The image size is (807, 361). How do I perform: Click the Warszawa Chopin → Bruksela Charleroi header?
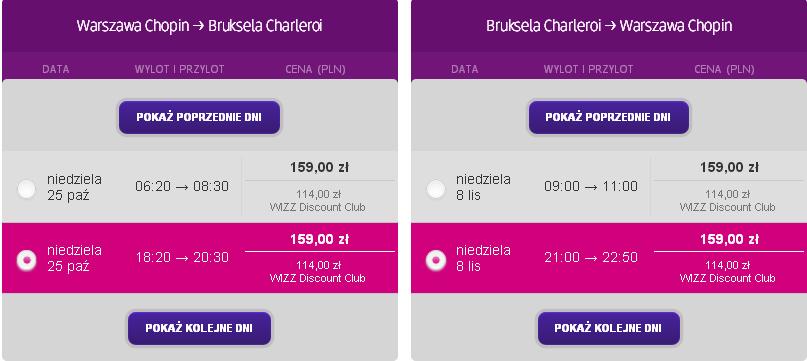pyautogui.click(x=199, y=26)
